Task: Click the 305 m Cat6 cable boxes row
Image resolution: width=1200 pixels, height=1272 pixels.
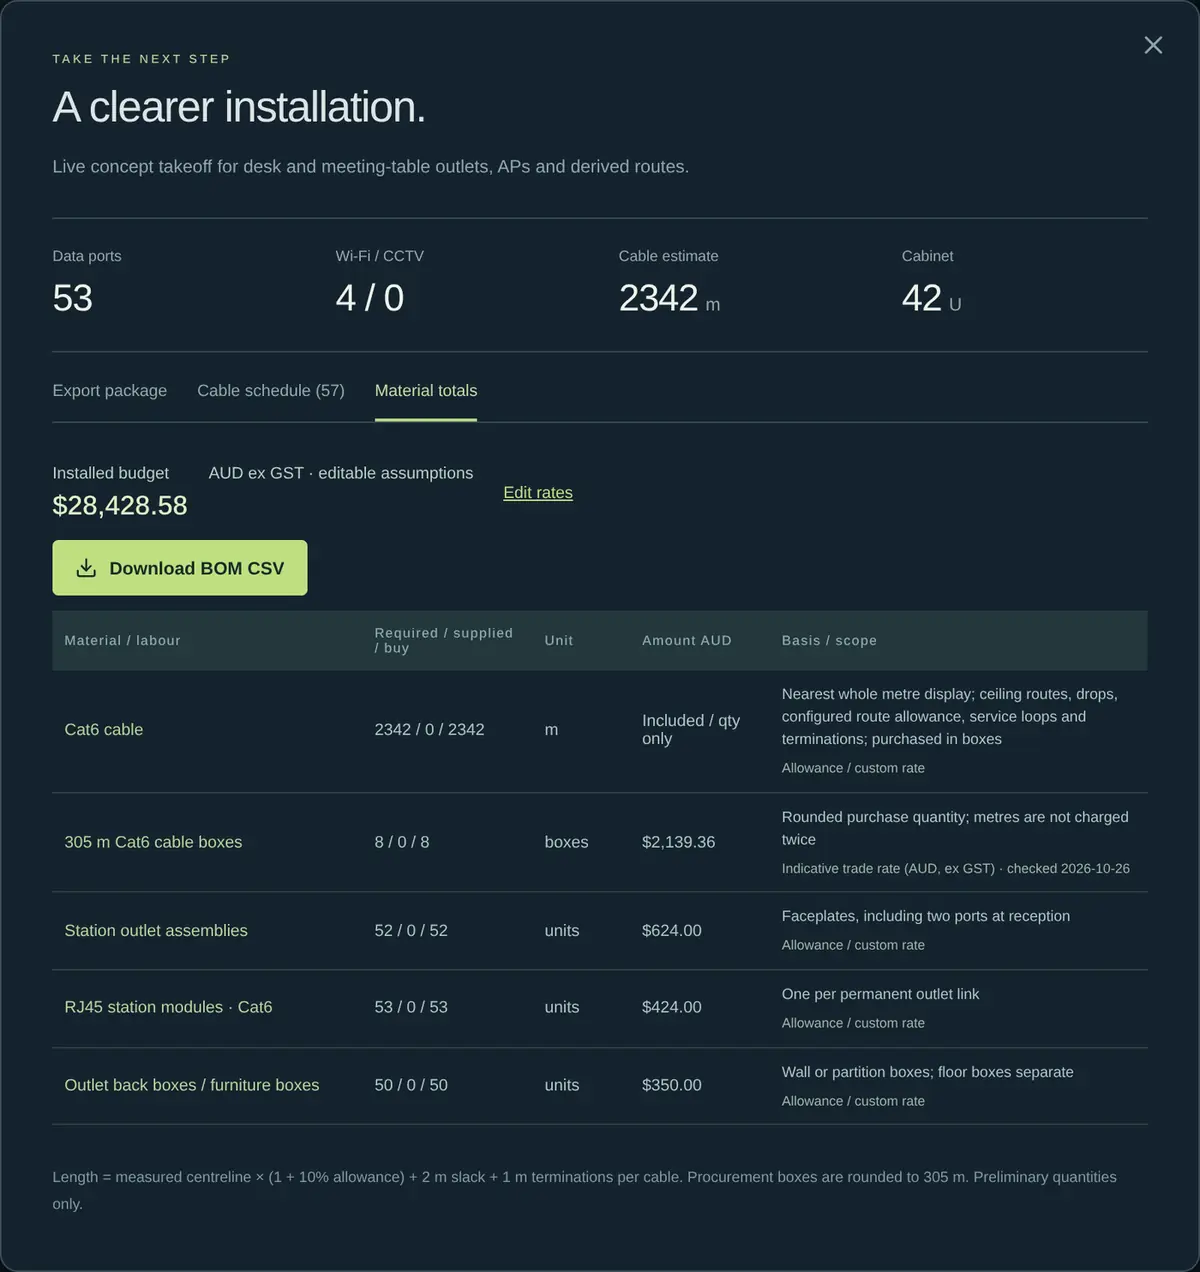Action: pyautogui.click(x=600, y=842)
